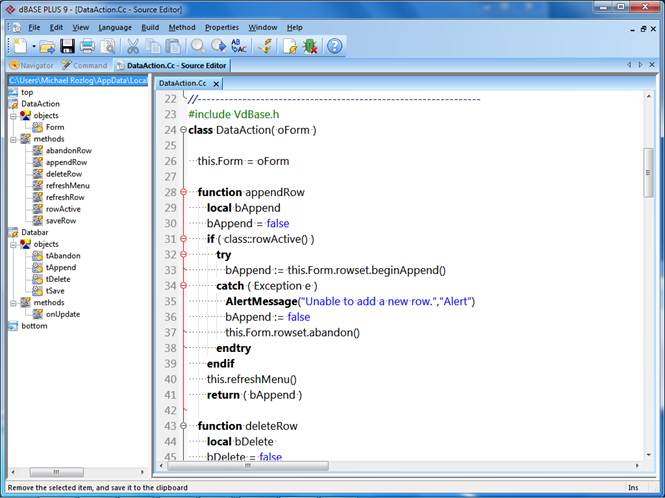Open the Properties menu
The width and height of the screenshot is (665, 498).
pyautogui.click(x=221, y=27)
